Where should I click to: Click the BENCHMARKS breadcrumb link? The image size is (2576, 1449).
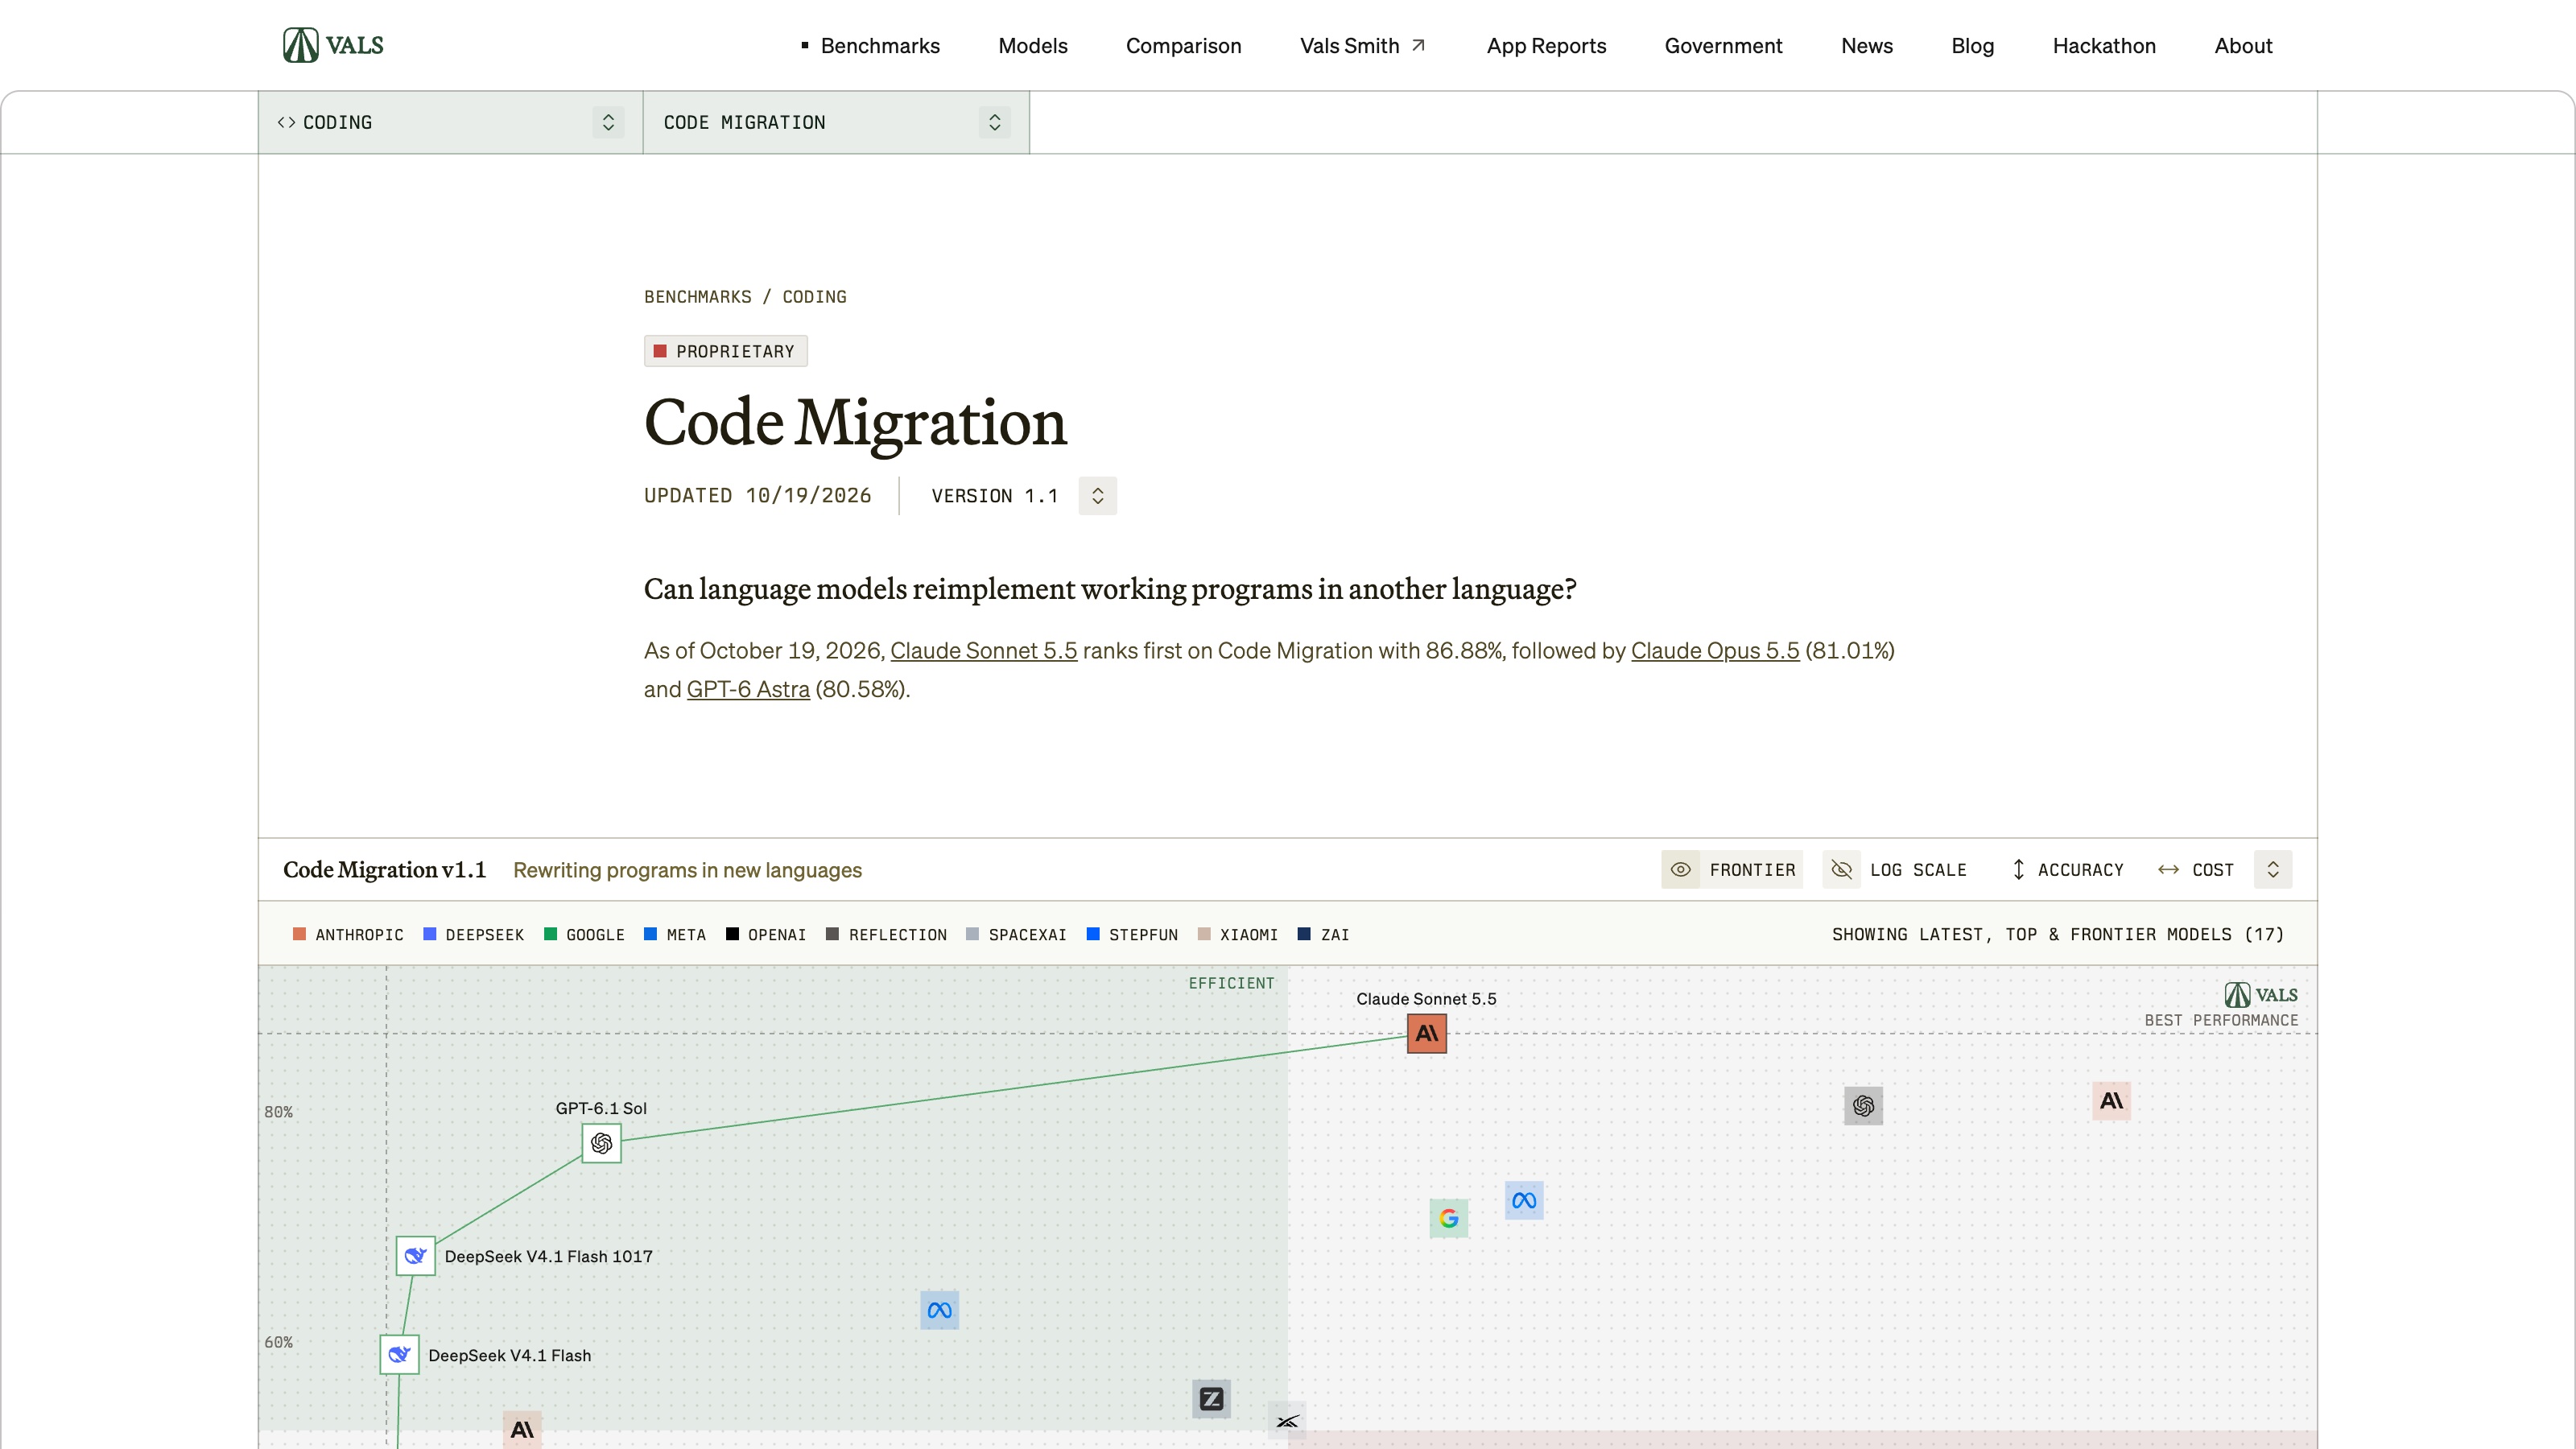point(697,297)
